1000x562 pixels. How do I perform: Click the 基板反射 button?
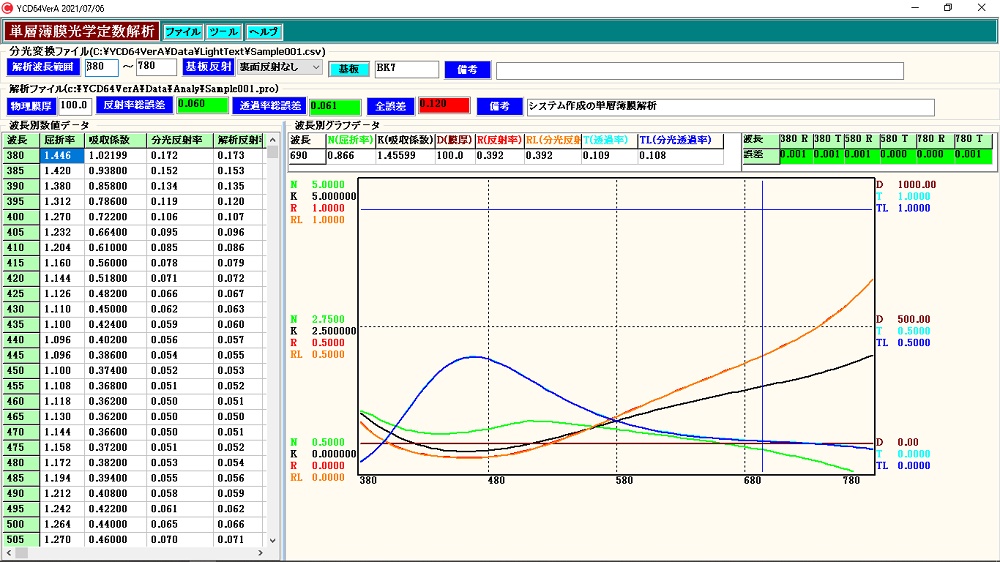point(208,68)
